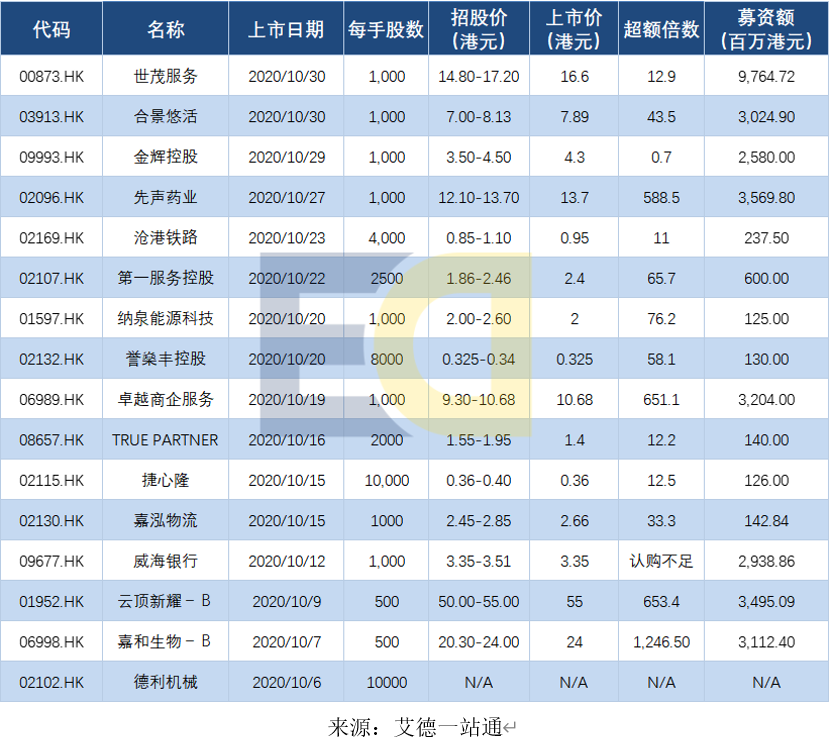Click the listing date 2020/10/6
Viewport: 831px width, 748px height.
286,682
